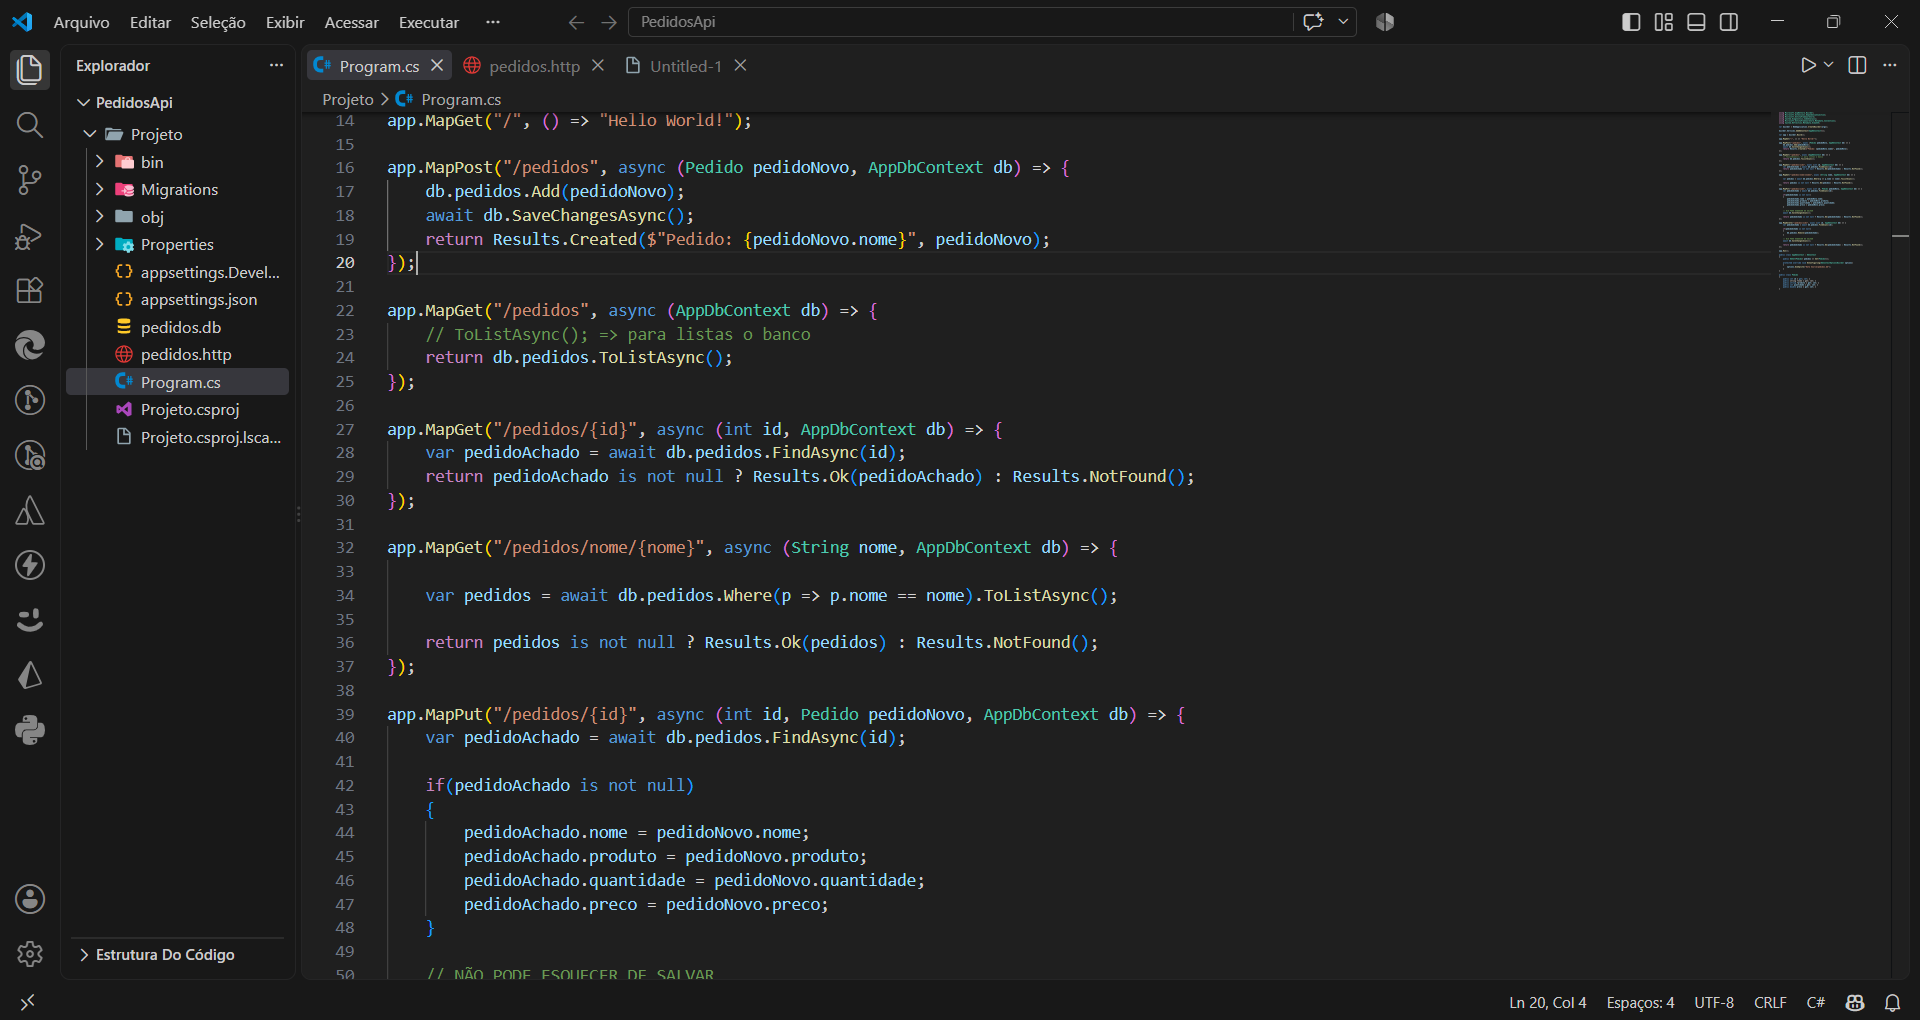Split the editor to the right
This screenshot has height=1020, width=1920.
point(1857,65)
